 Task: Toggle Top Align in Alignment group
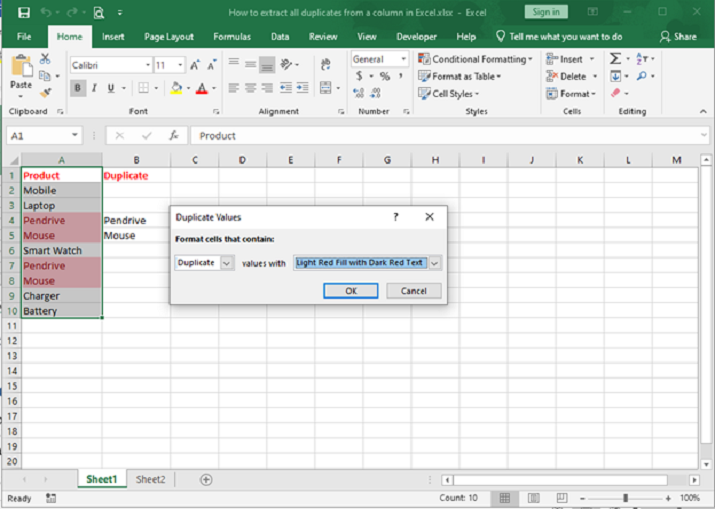[x=234, y=62]
